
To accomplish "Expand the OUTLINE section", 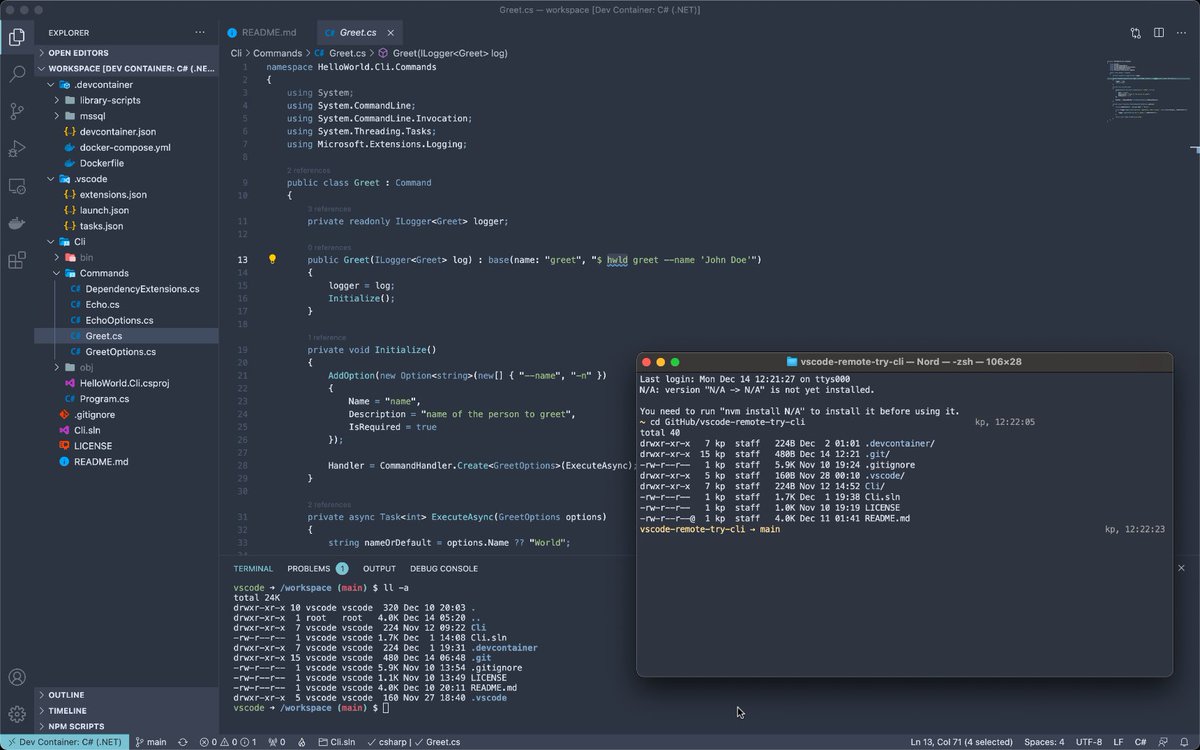I will 126,695.
